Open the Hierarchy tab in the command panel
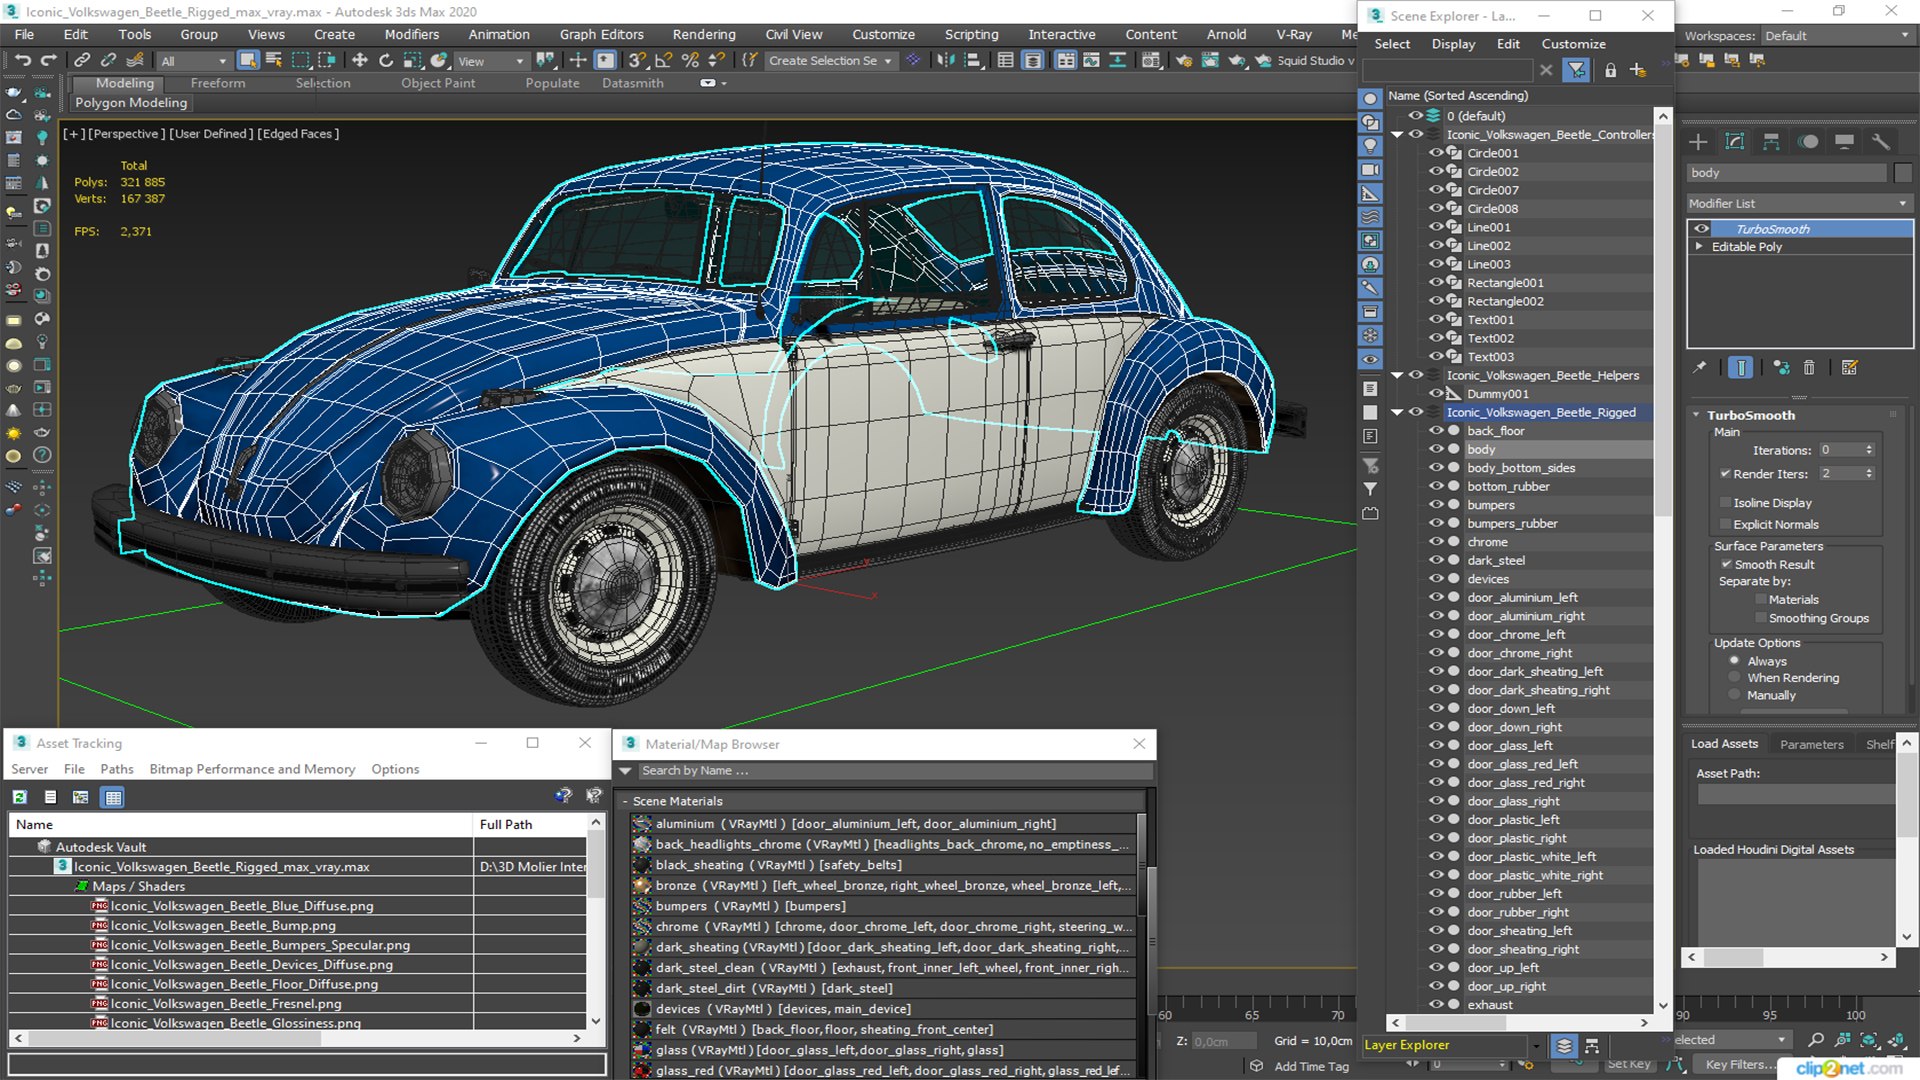This screenshot has height=1080, width=1920. point(1771,141)
